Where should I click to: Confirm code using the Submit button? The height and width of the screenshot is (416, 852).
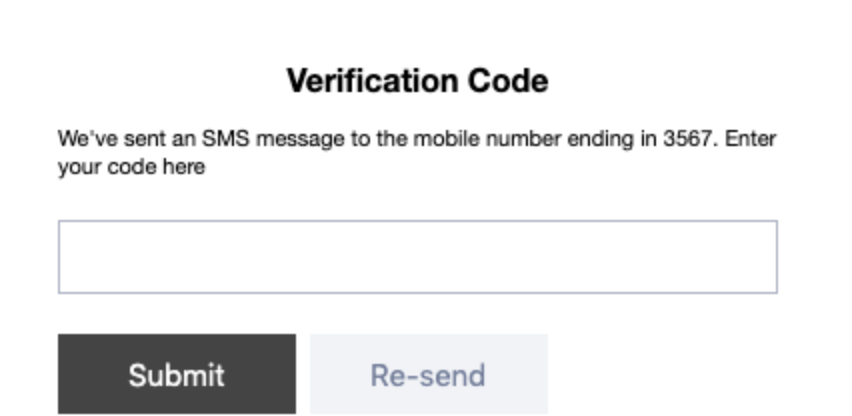[x=177, y=374]
